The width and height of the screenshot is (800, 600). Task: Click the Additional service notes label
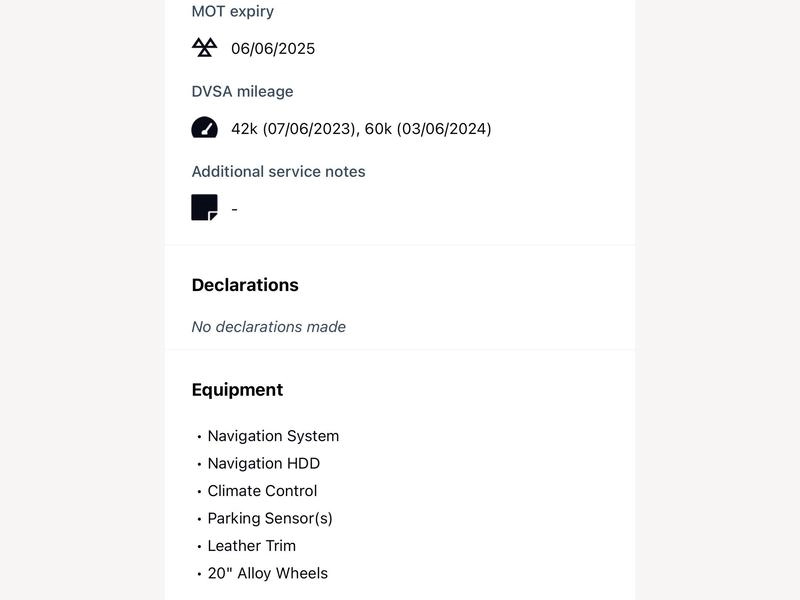pos(279,171)
